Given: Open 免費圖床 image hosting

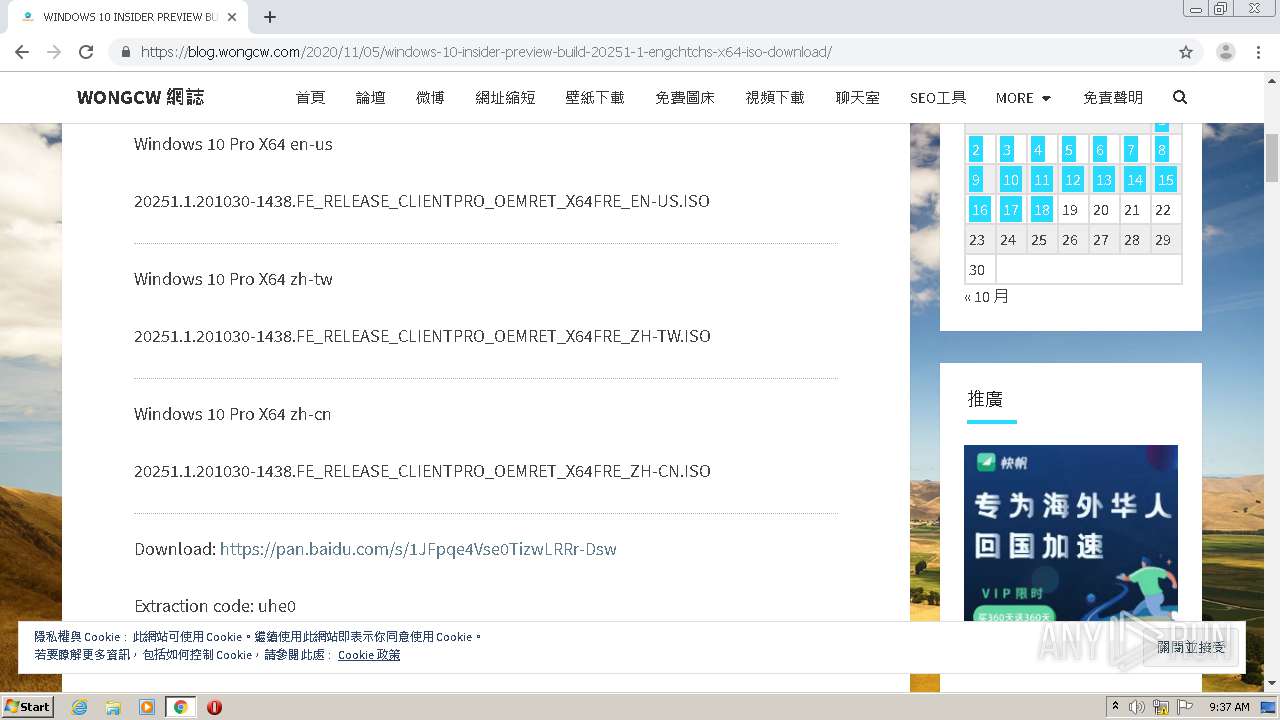Looking at the screenshot, I should 685,98.
